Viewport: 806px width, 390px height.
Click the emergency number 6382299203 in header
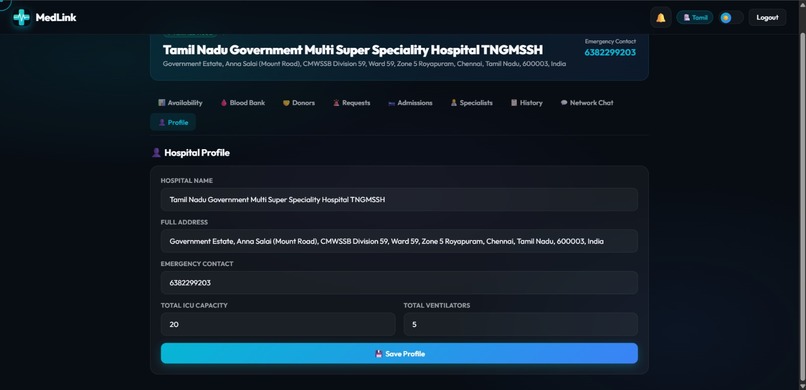click(610, 52)
